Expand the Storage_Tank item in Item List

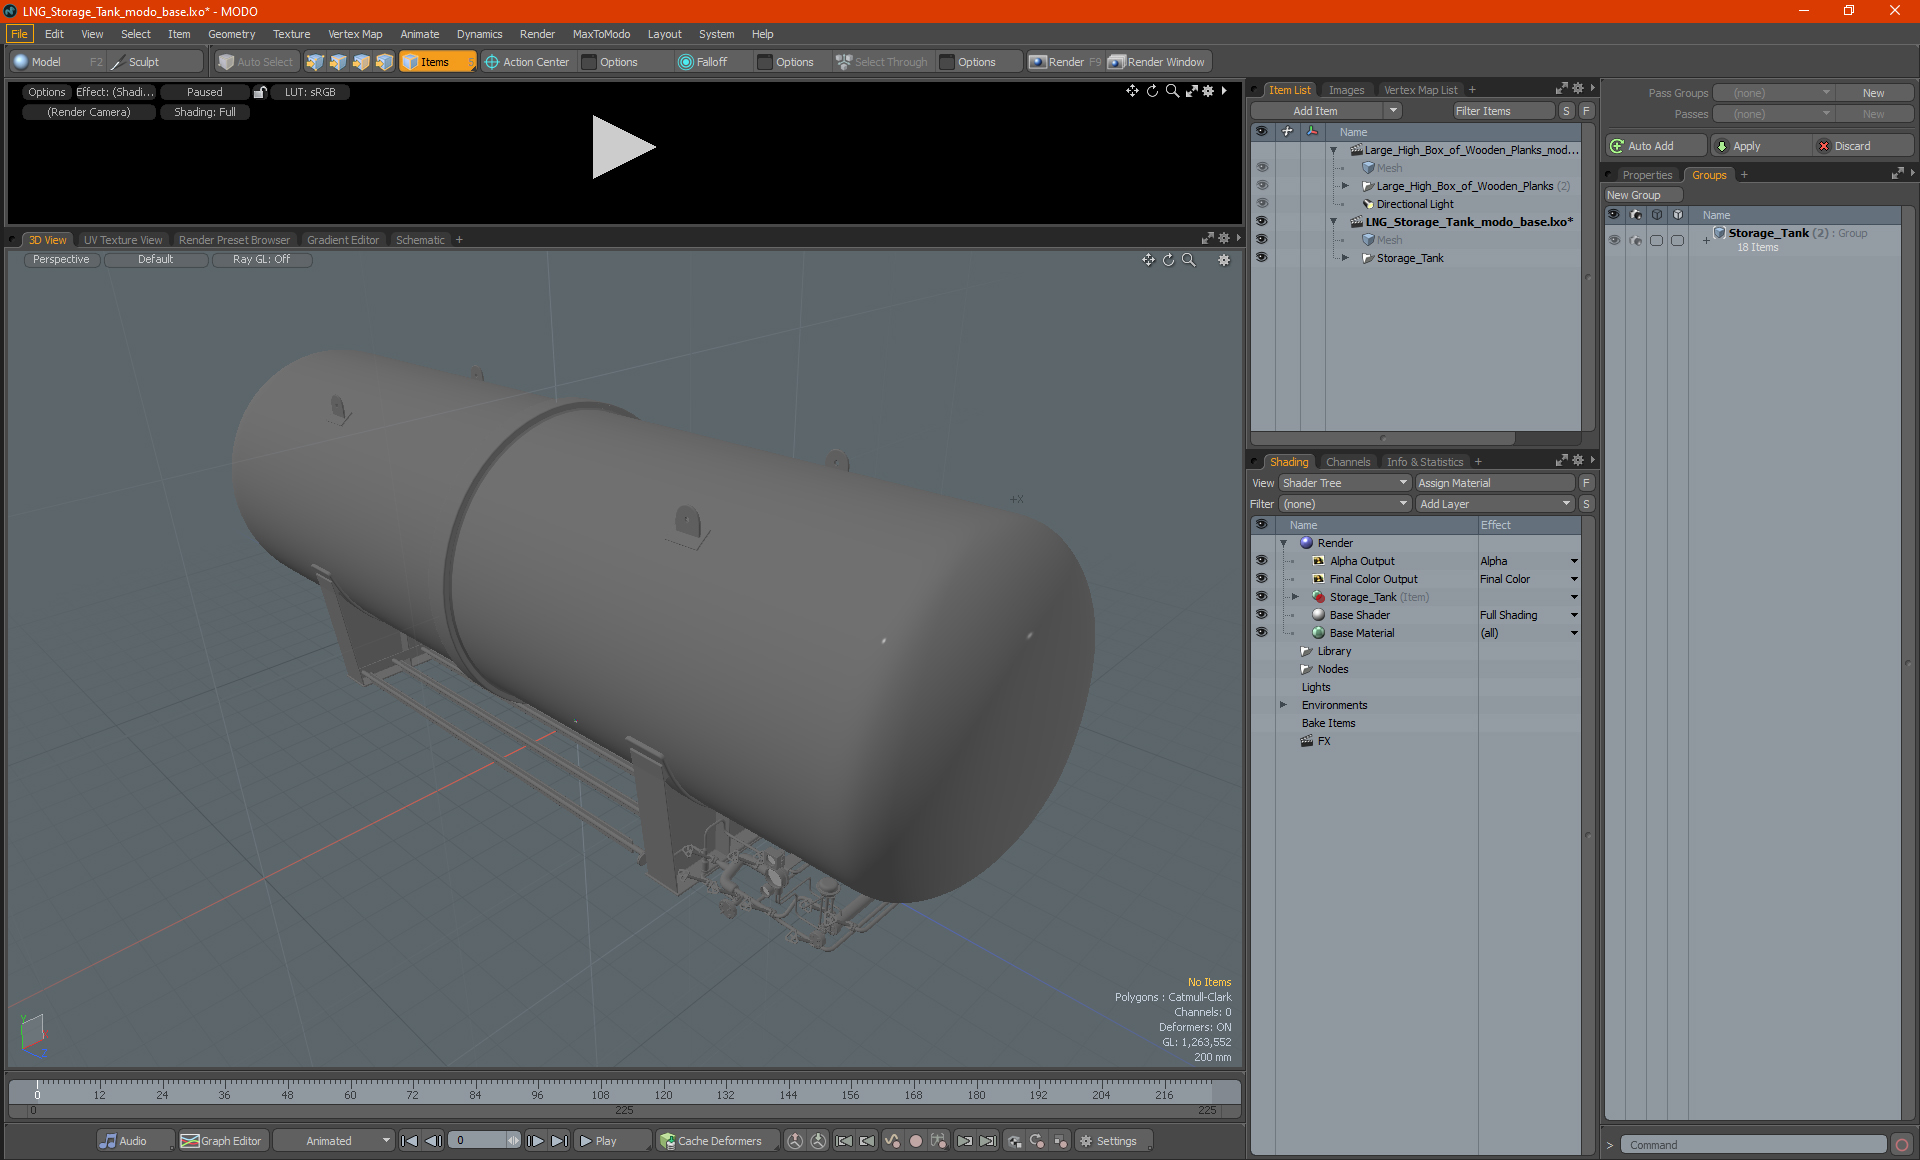tap(1345, 258)
